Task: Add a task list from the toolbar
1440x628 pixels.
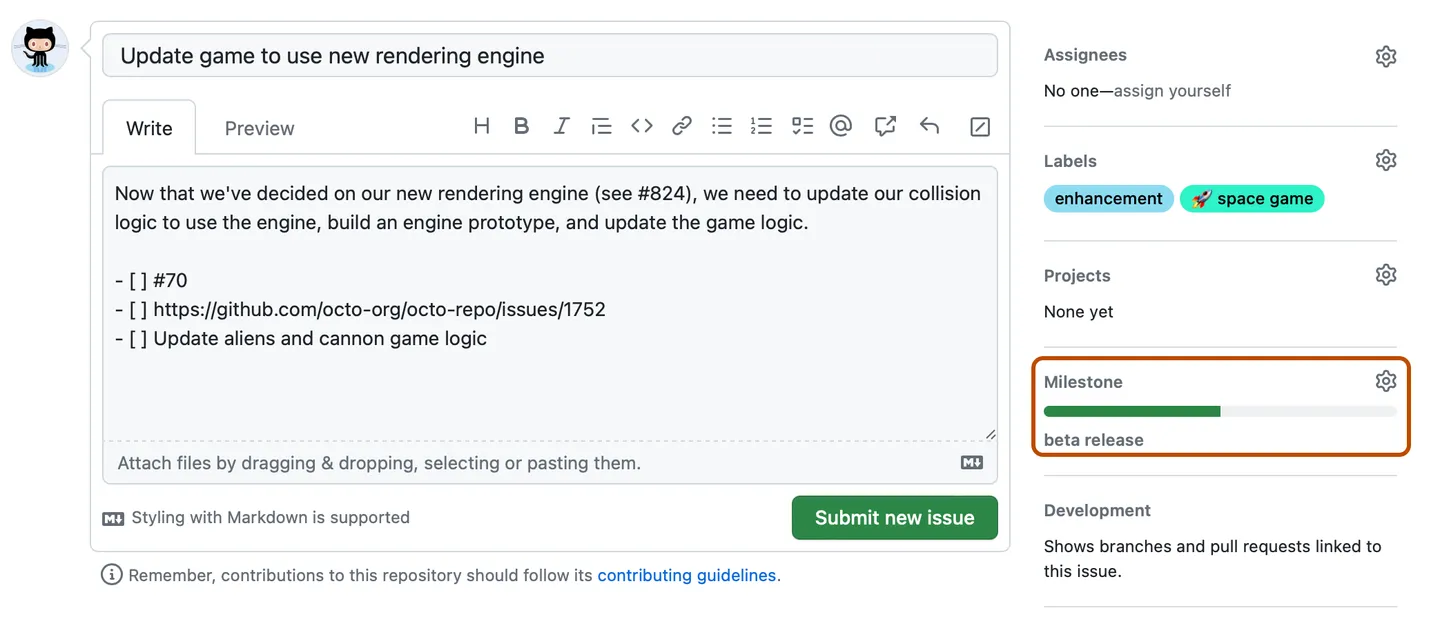Action: (802, 126)
